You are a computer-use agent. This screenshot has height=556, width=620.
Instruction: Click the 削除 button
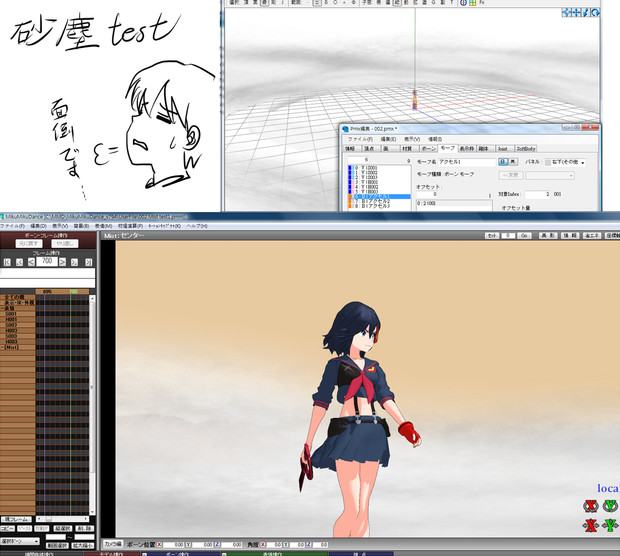pos(83,529)
